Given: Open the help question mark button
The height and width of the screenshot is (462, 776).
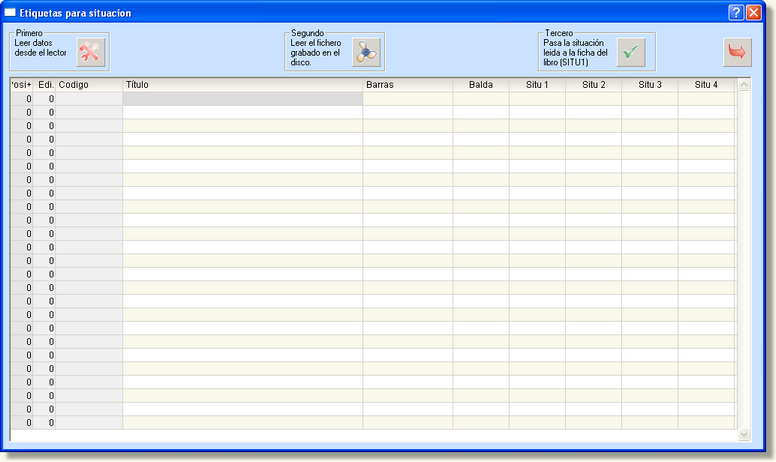Looking at the screenshot, I should point(736,12).
